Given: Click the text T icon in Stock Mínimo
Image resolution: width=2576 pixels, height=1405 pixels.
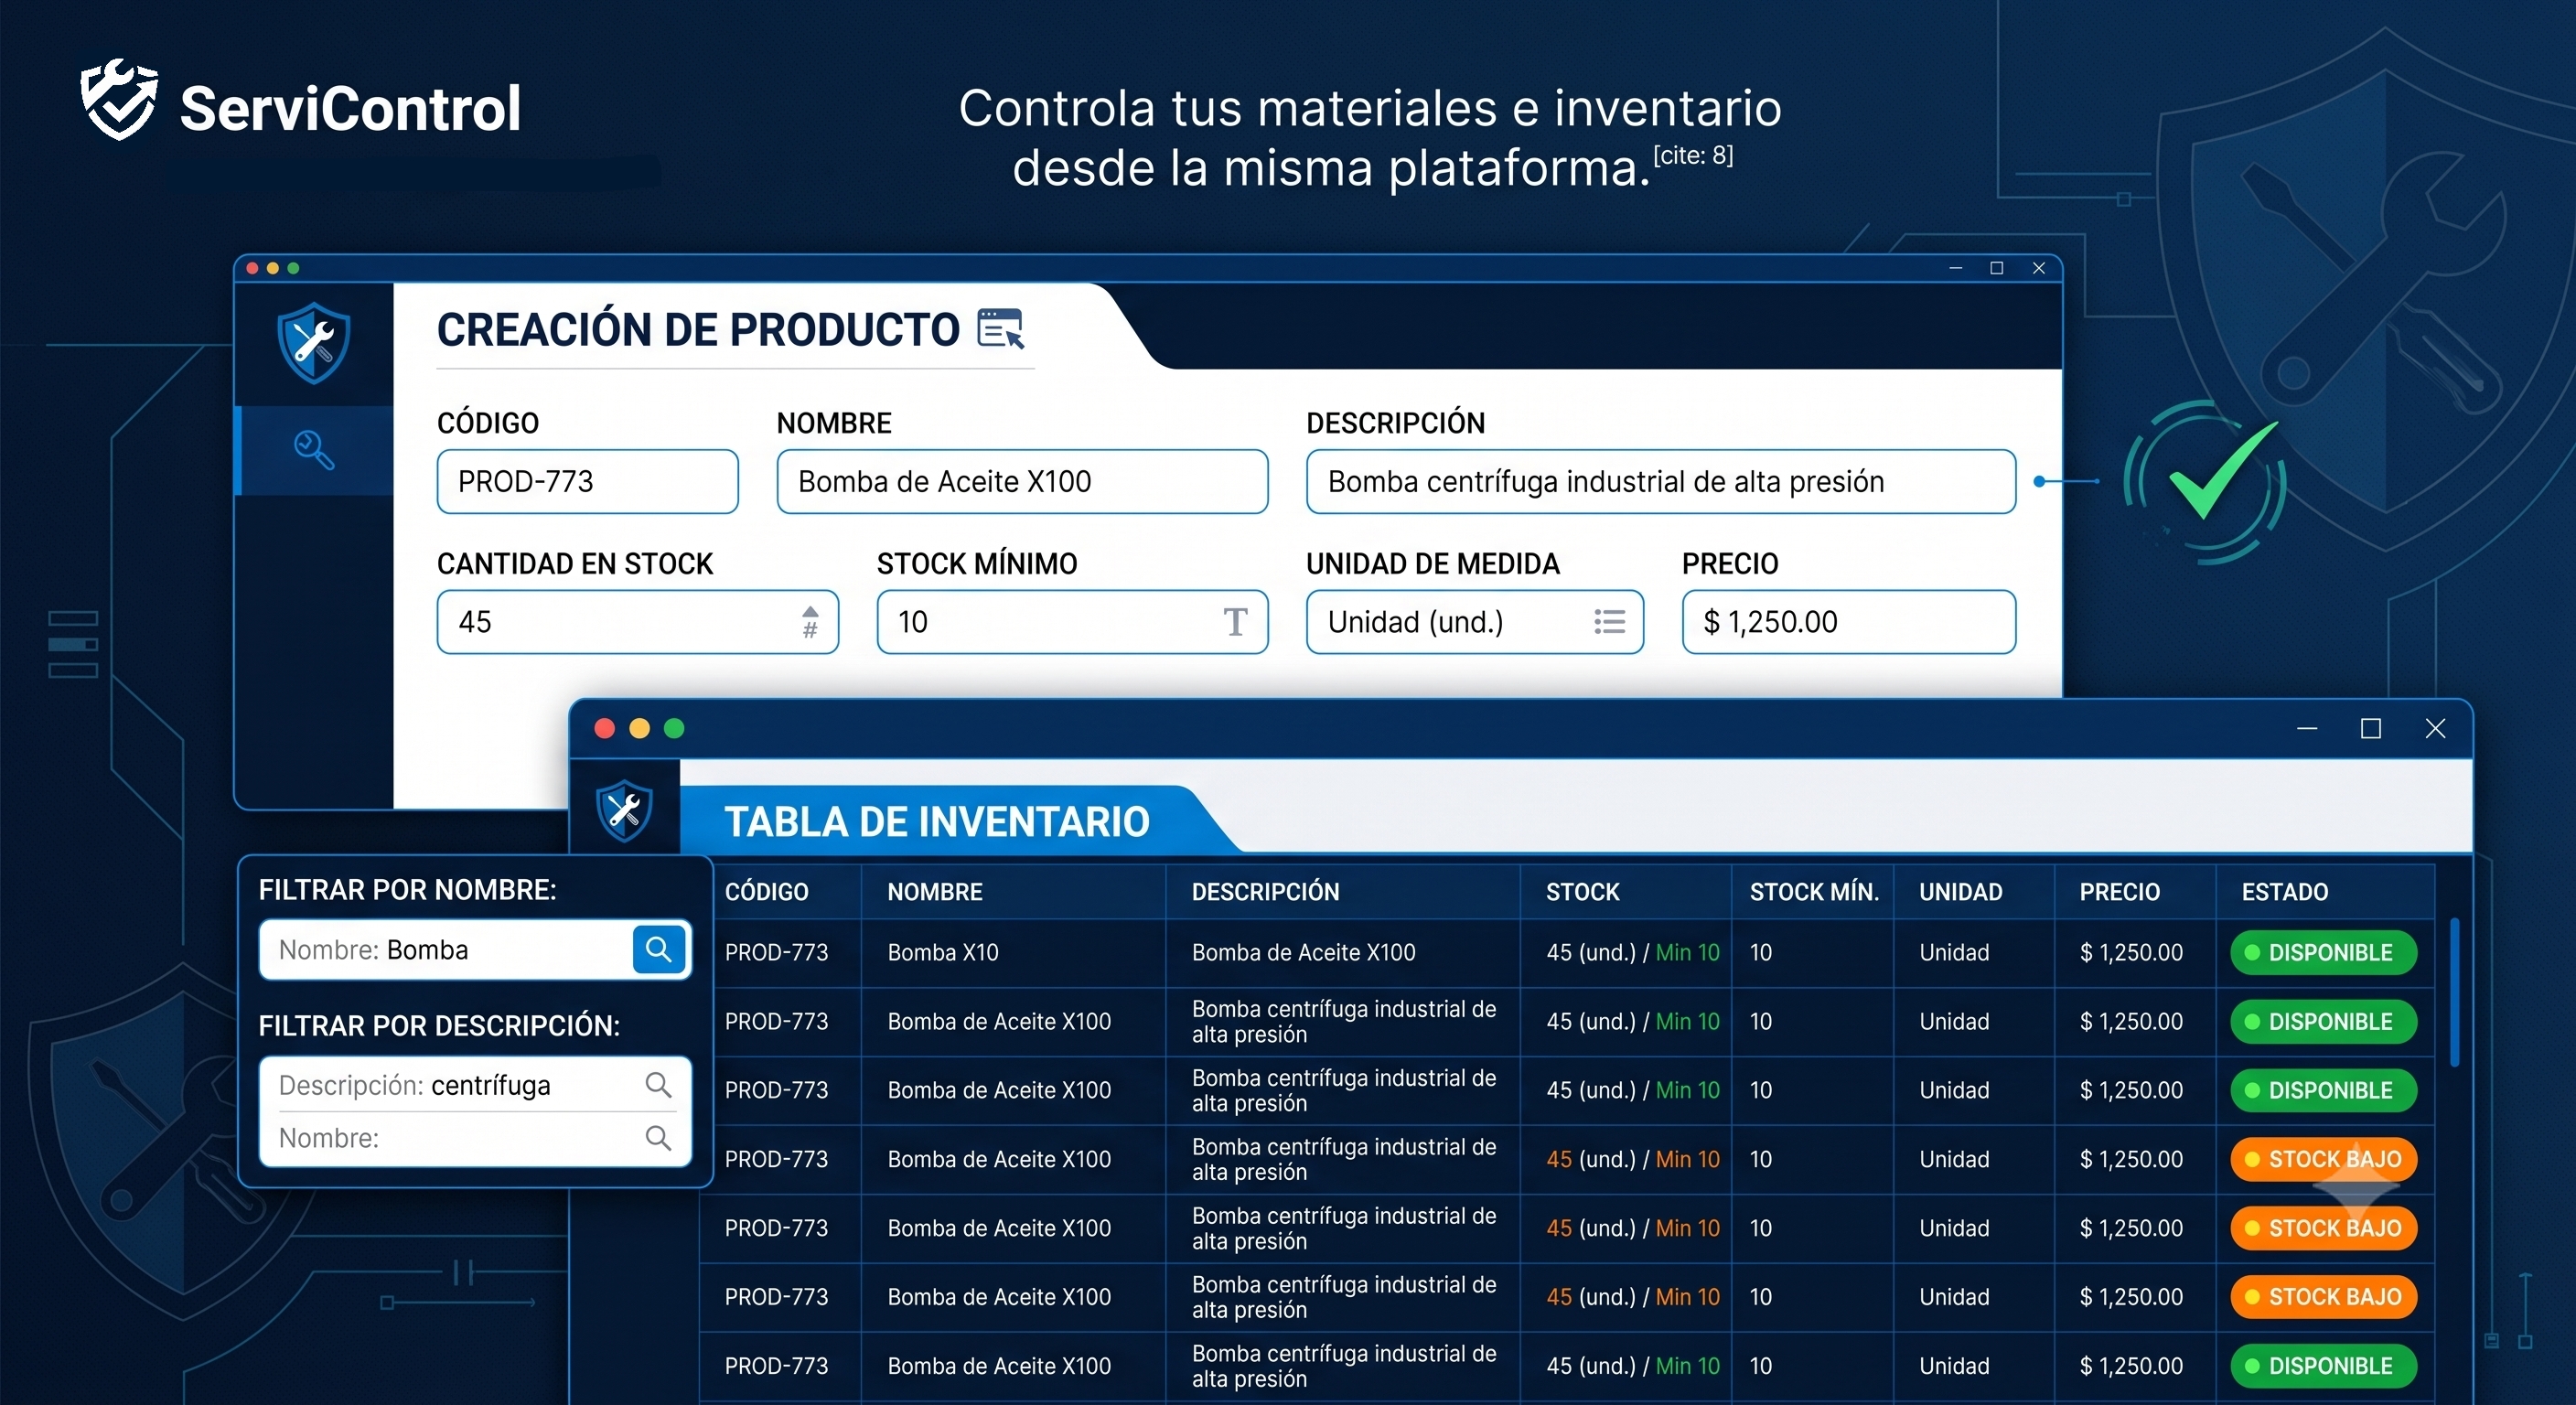Looking at the screenshot, I should click(1235, 622).
